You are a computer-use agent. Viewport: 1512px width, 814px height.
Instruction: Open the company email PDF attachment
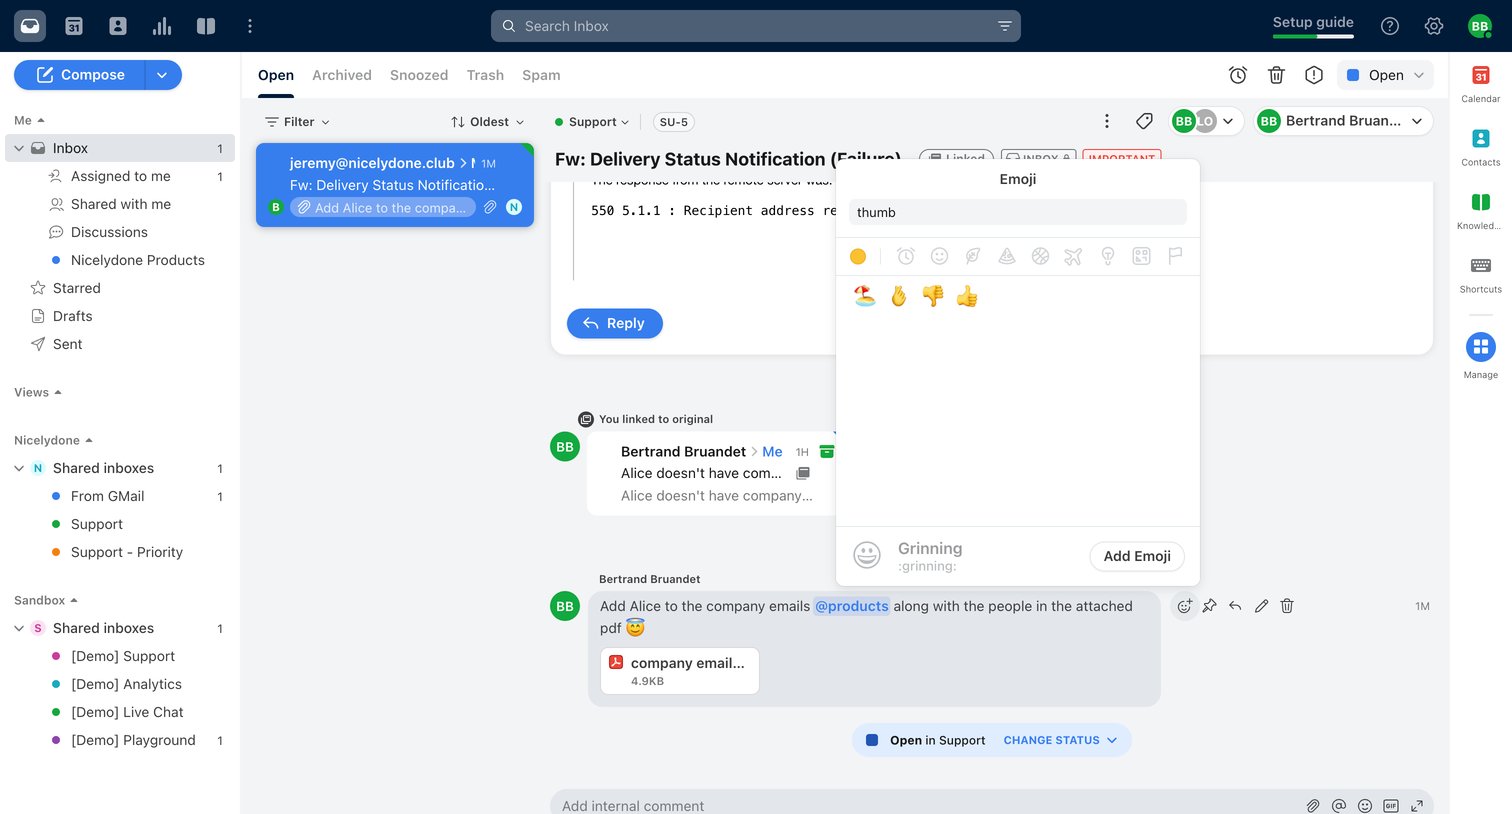(680, 671)
